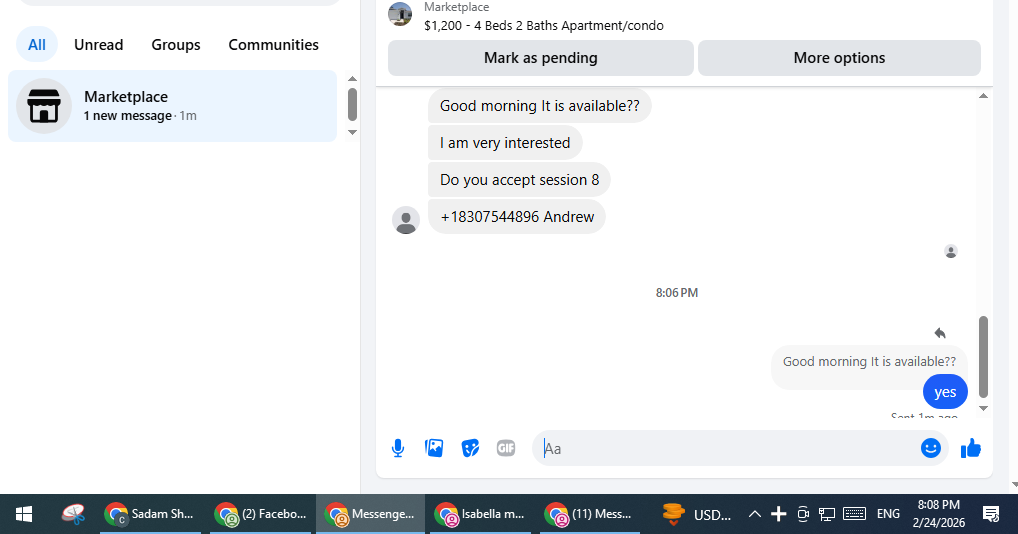Select the Communities filter tab

[x=273, y=45]
